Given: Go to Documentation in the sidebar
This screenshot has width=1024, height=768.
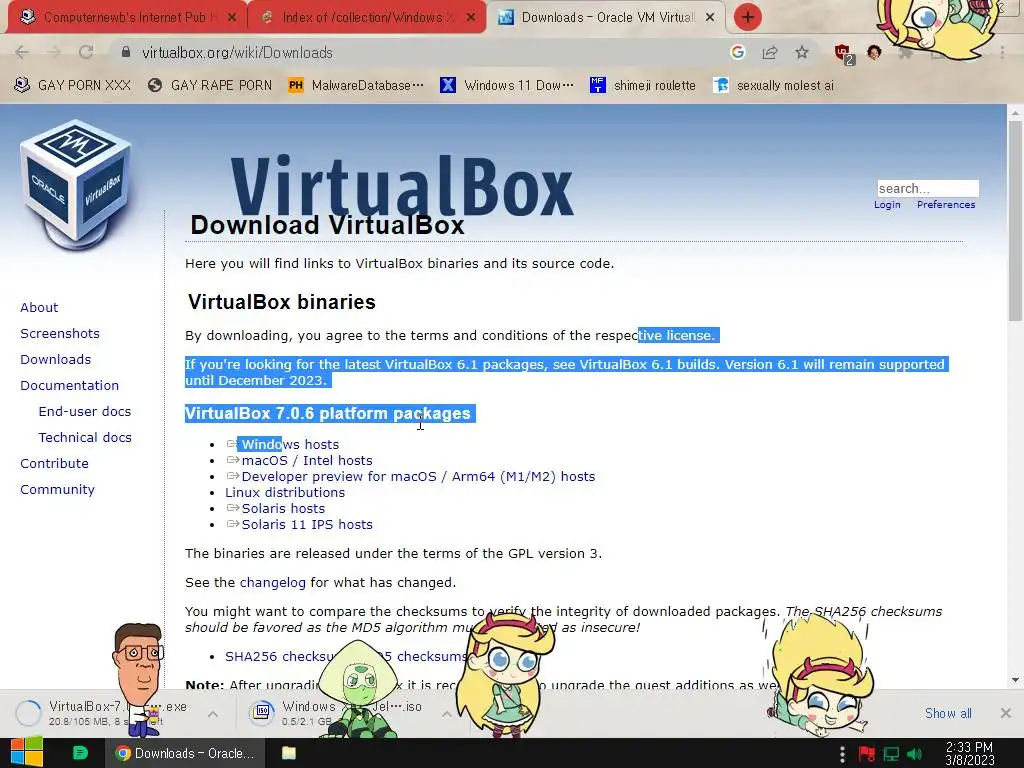Looking at the screenshot, I should click(69, 386).
